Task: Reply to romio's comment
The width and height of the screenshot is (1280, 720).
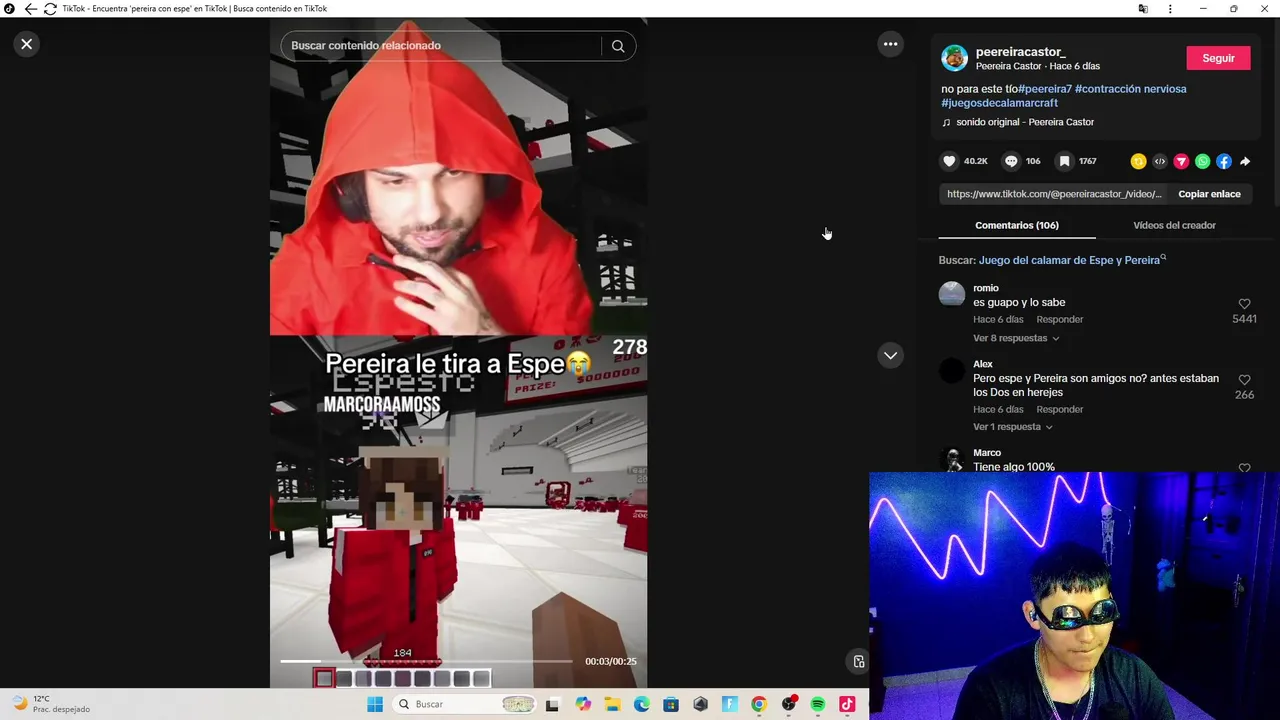Action: point(1059,319)
